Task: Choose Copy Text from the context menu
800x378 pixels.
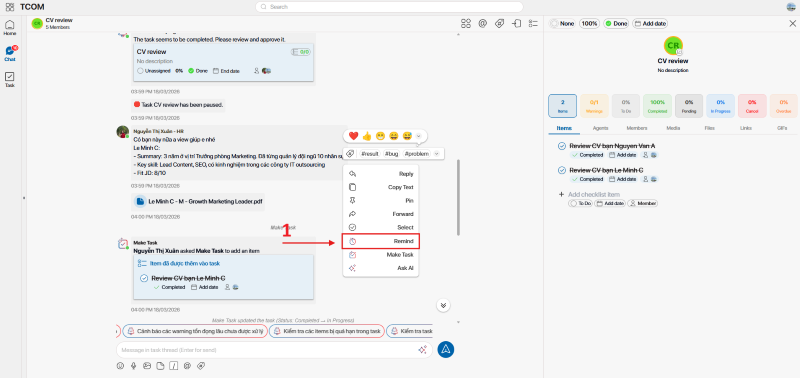Action: (381, 187)
